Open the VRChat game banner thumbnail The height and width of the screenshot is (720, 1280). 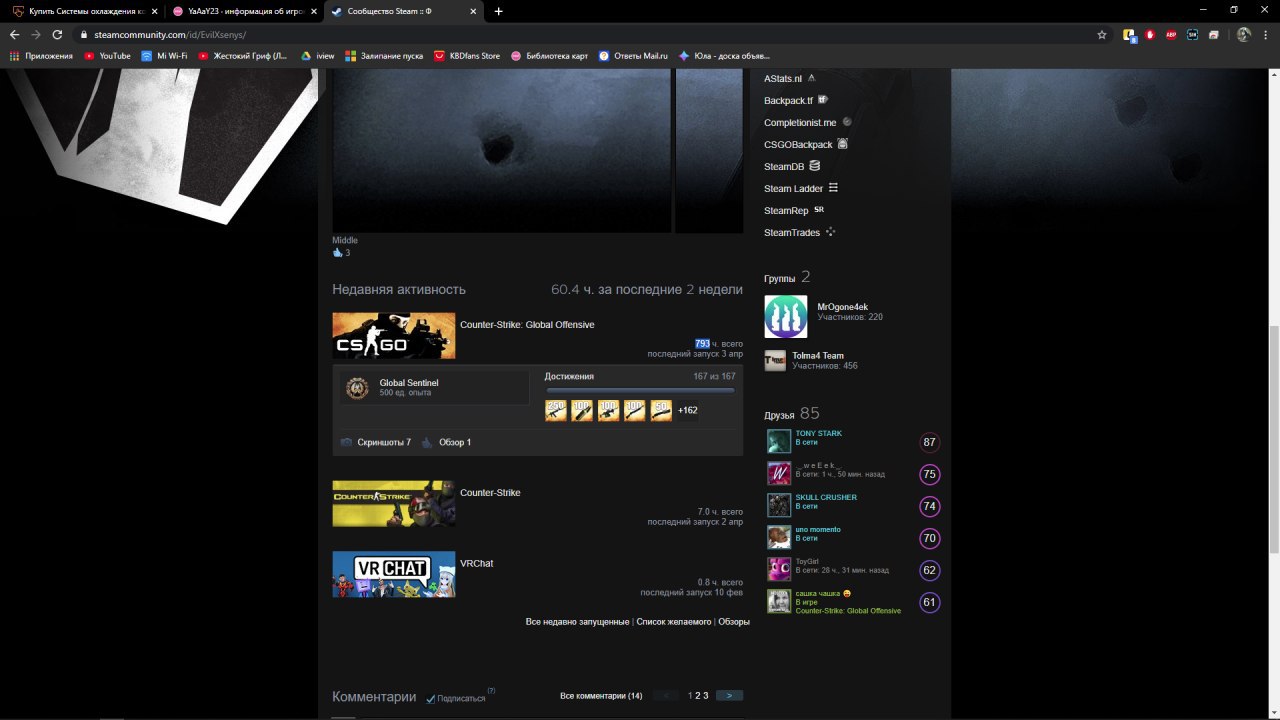pos(394,574)
